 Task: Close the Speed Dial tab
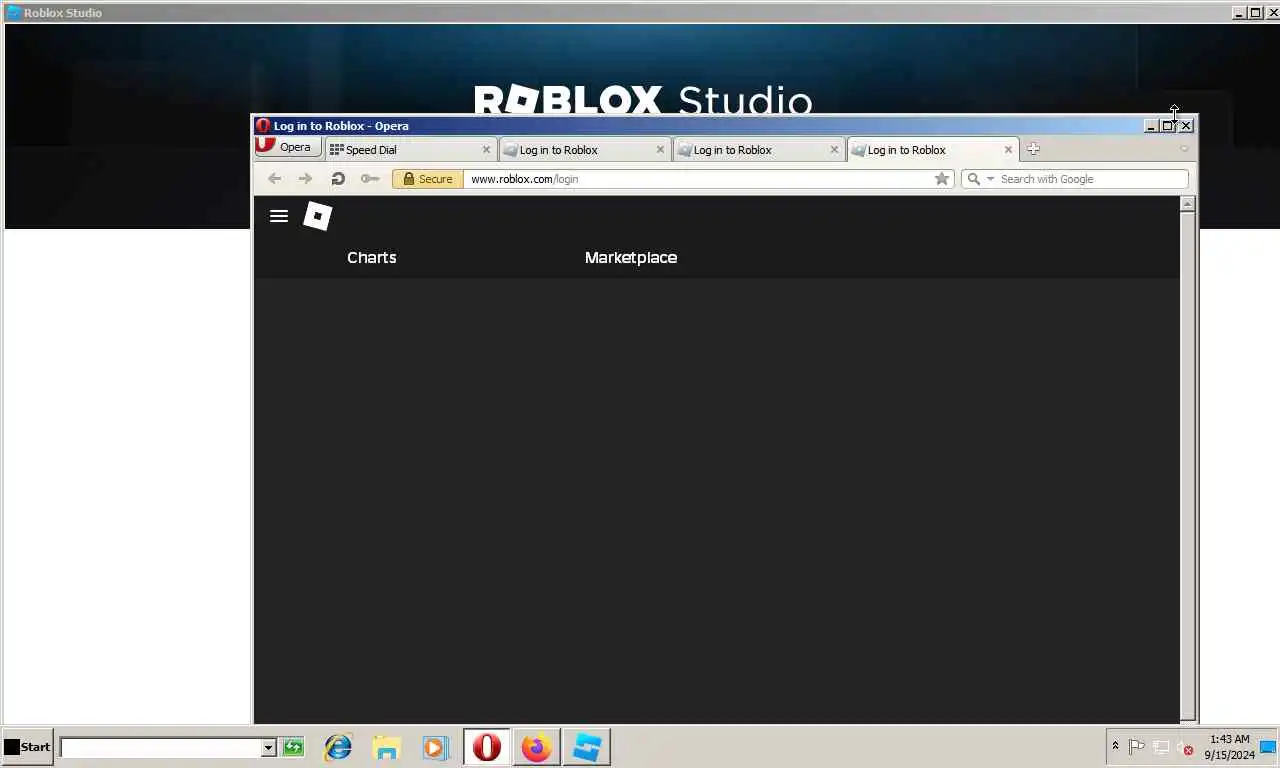click(487, 150)
